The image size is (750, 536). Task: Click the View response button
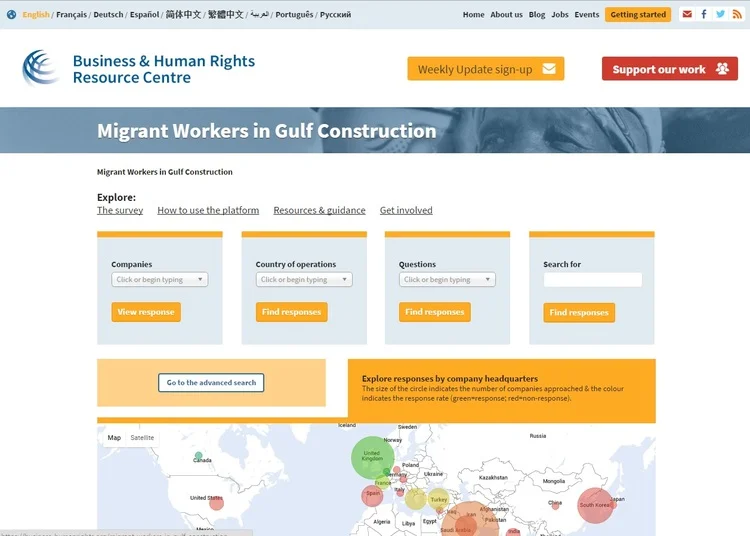[146, 312]
